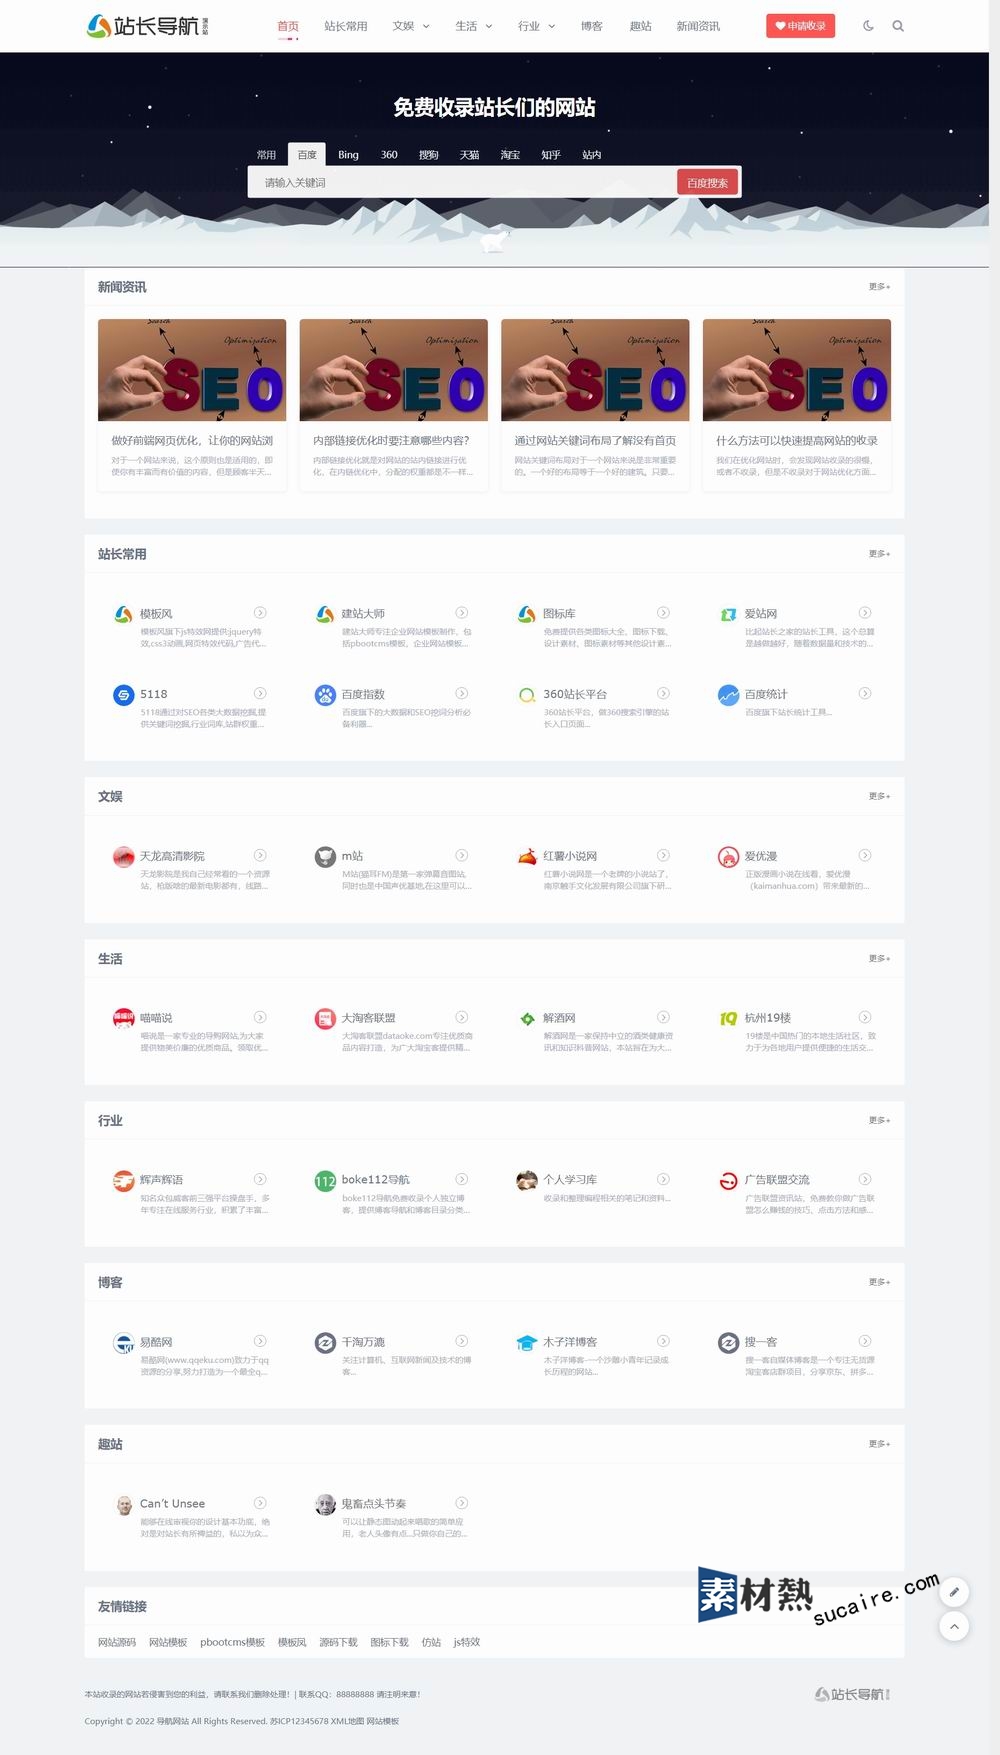Click the edit pencil floating button
This screenshot has width=1000, height=1755.
coord(954,1591)
